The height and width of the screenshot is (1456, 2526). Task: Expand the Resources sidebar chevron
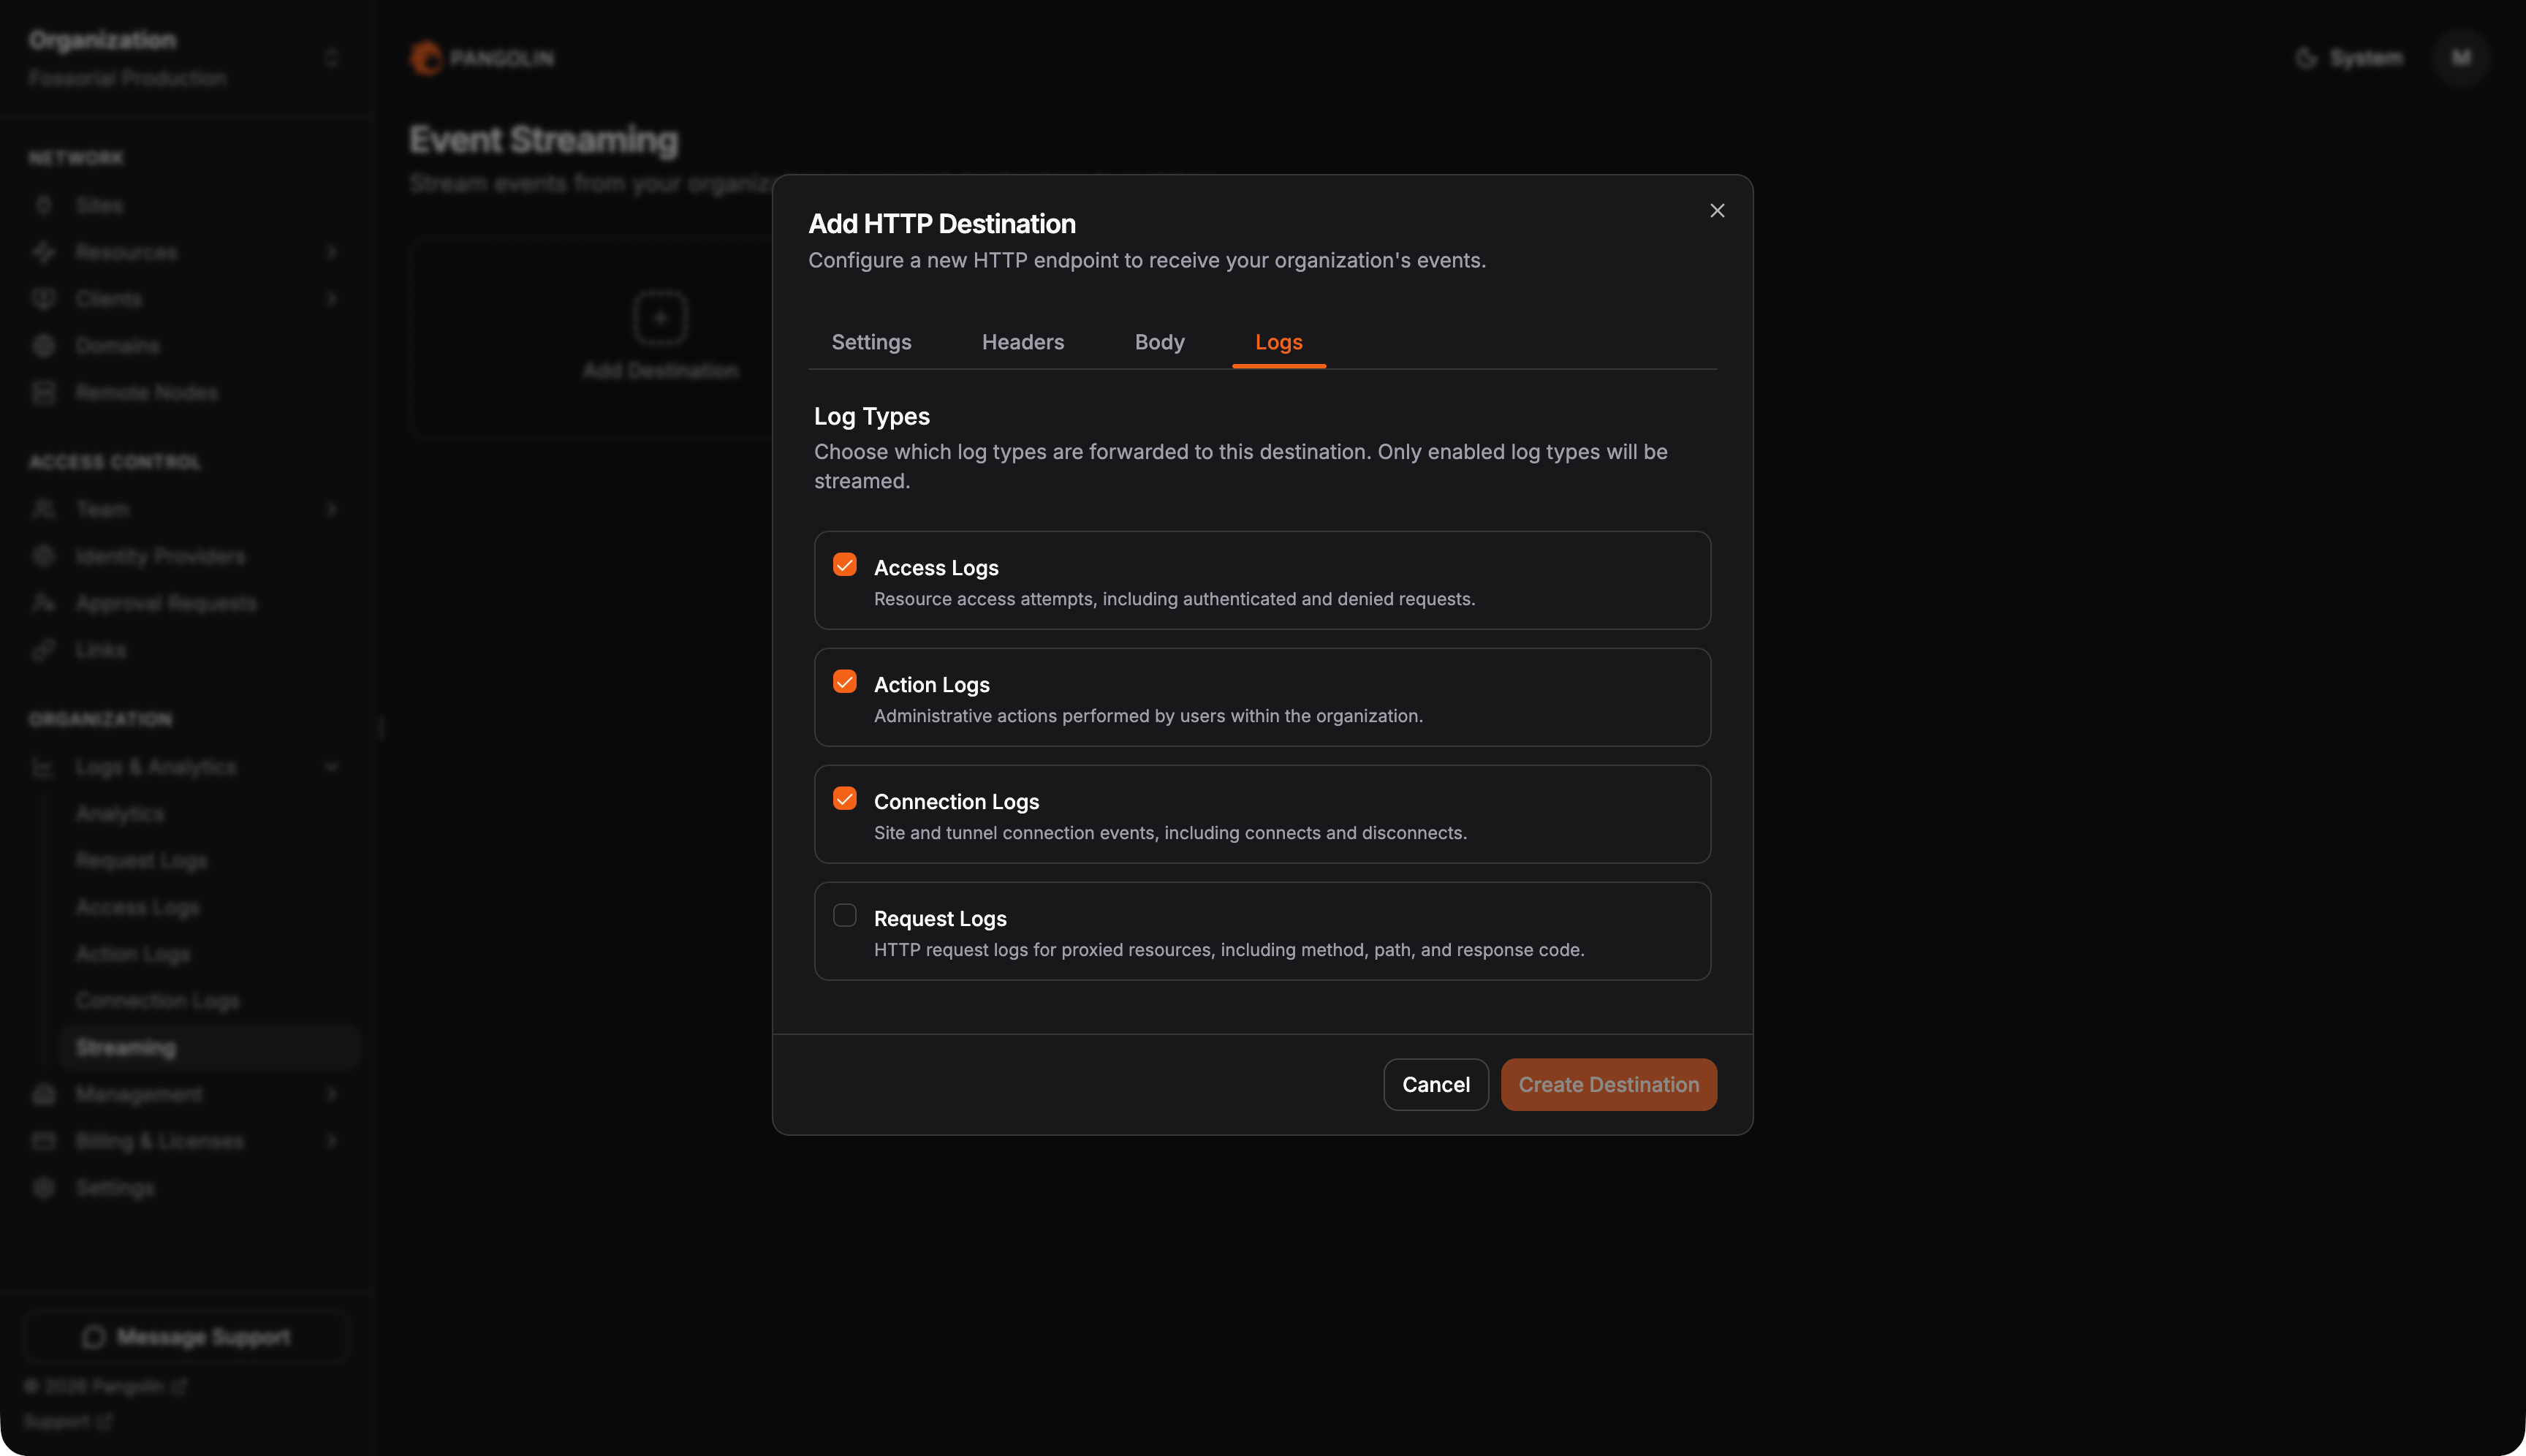click(x=332, y=252)
